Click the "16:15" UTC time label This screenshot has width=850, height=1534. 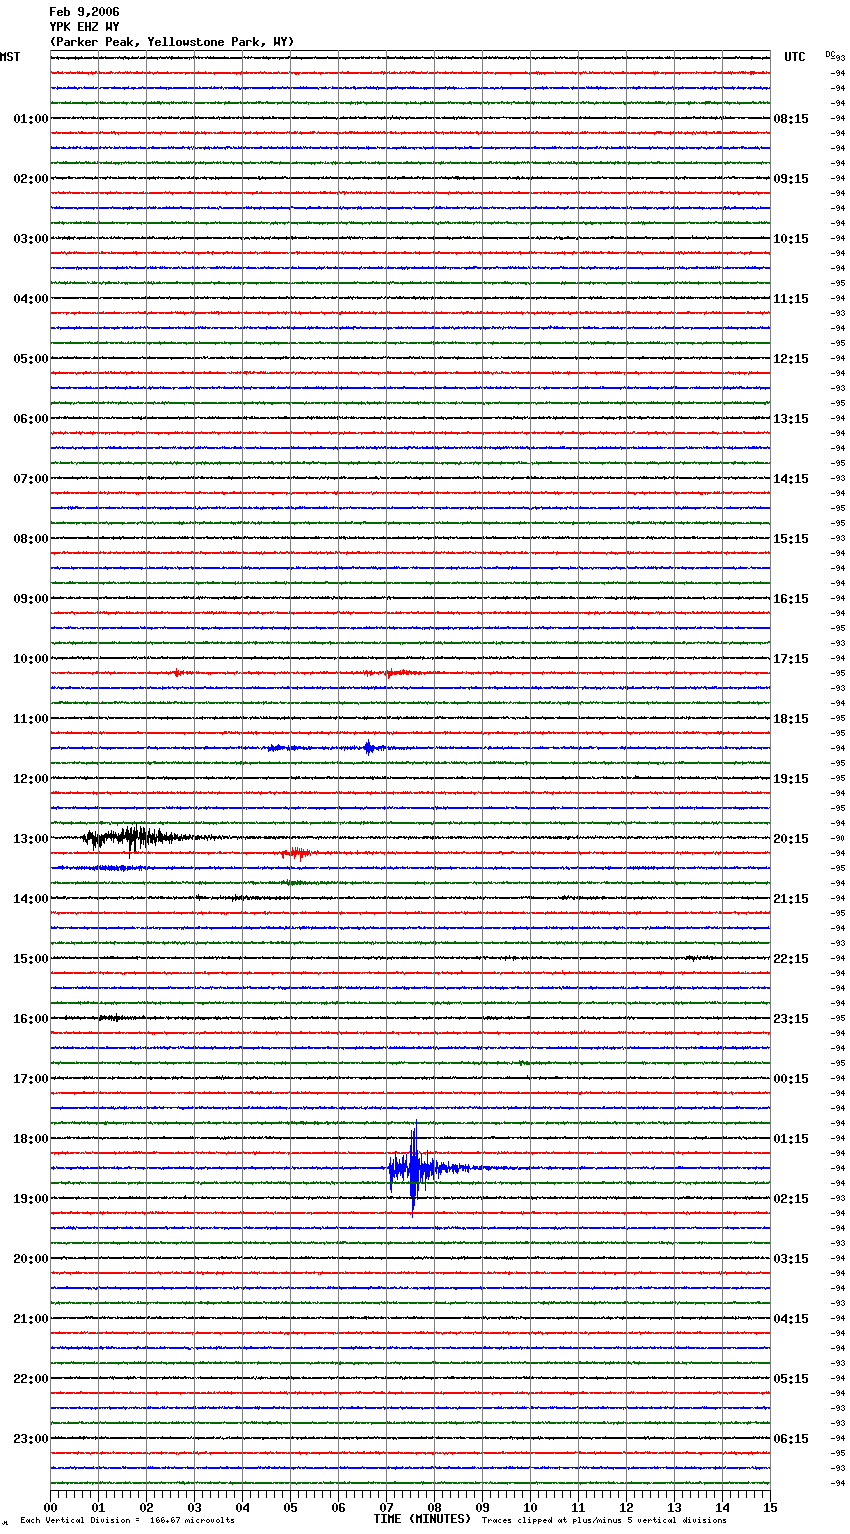tap(791, 599)
